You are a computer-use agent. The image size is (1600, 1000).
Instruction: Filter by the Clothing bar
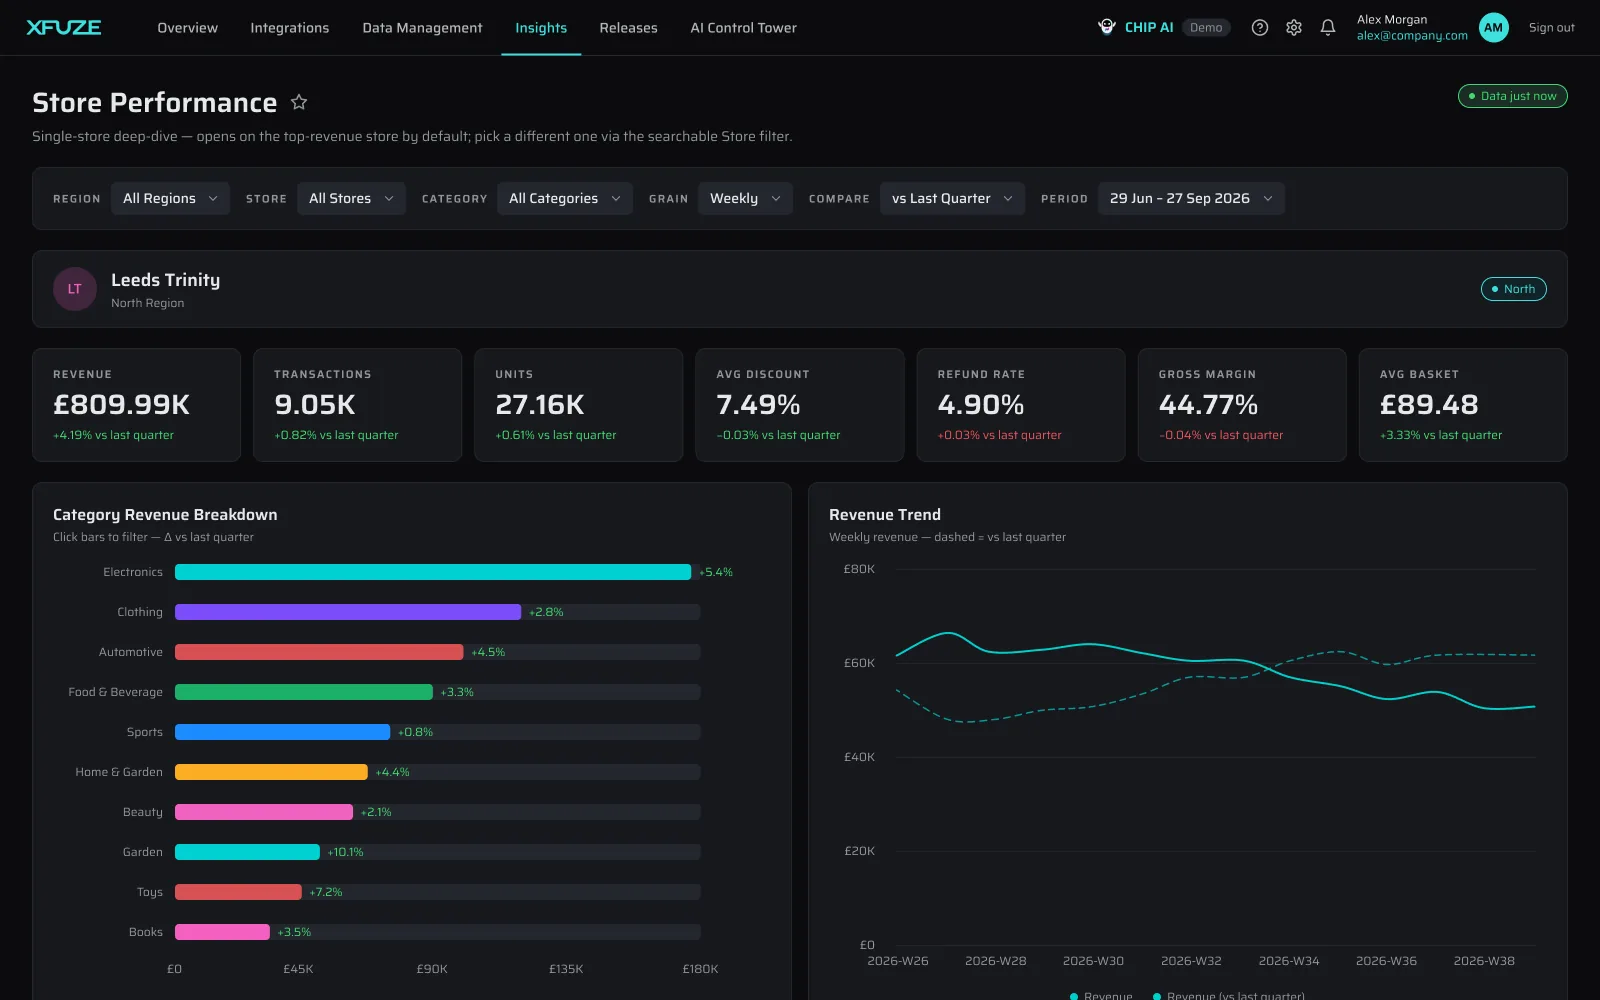348,612
